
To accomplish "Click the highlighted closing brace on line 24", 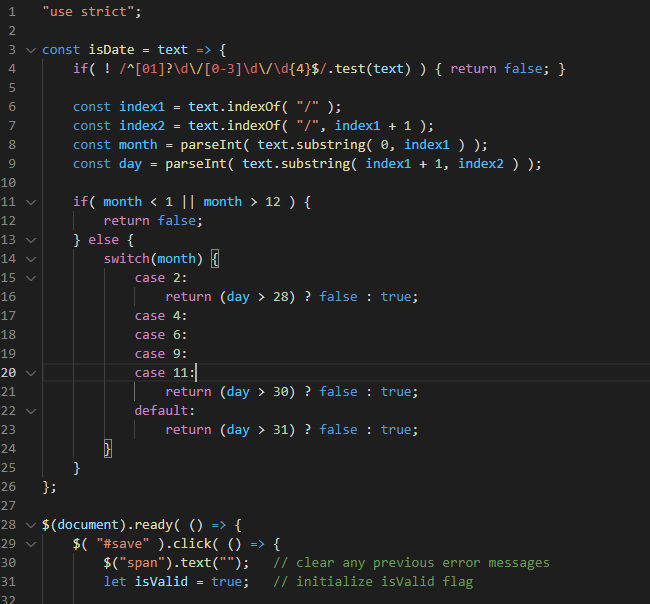I will (108, 449).
